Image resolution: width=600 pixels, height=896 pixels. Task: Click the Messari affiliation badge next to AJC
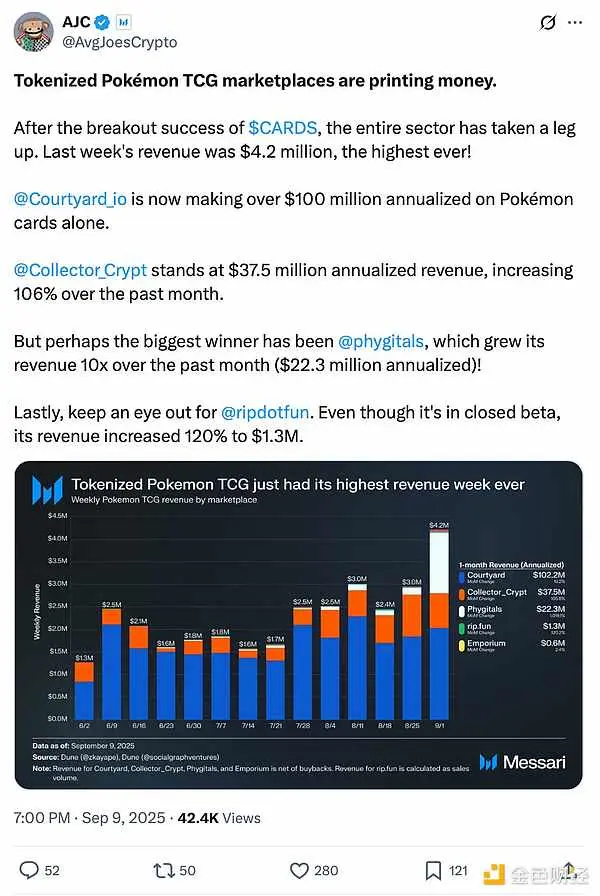(123, 22)
